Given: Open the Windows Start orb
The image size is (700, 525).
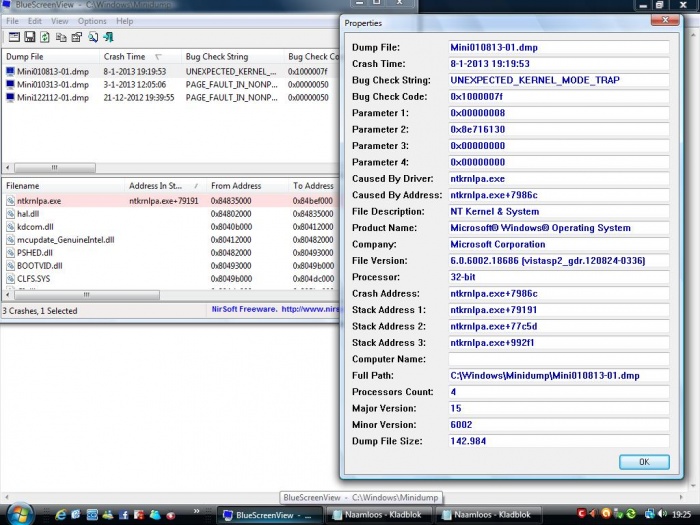Looking at the screenshot, I should point(20,514).
